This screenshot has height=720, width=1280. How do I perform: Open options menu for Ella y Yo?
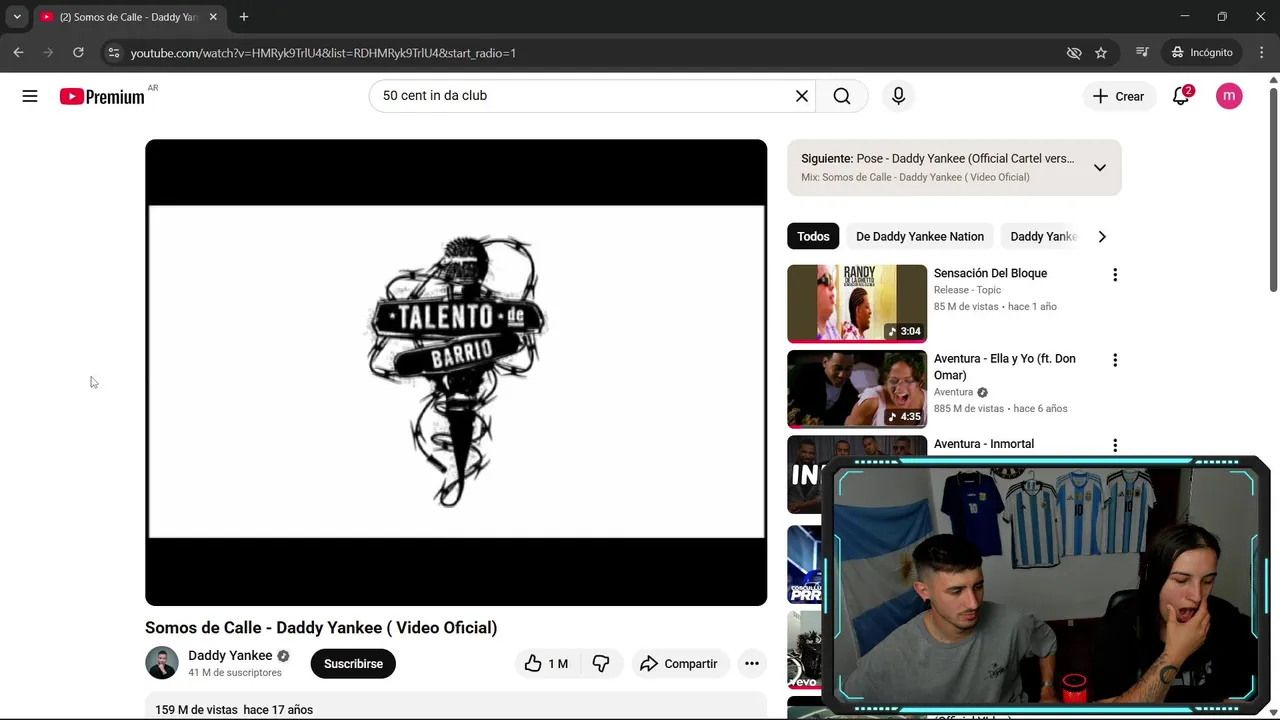point(1115,360)
